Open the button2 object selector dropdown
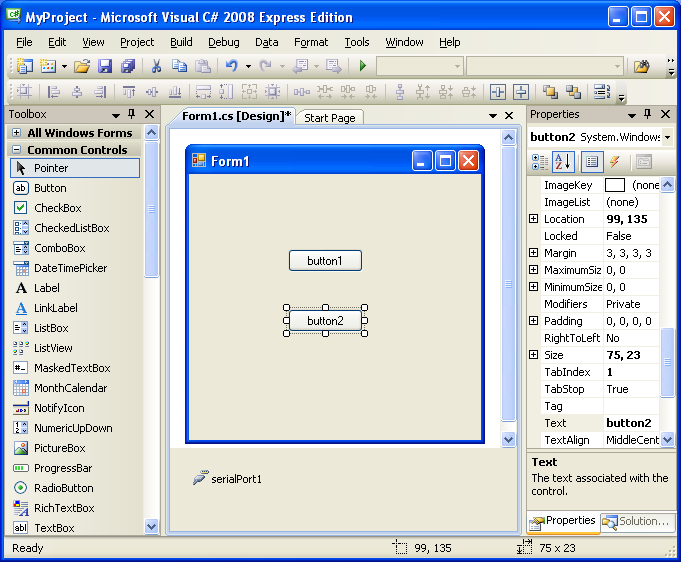Image resolution: width=681 pixels, height=562 pixels. [x=667, y=137]
